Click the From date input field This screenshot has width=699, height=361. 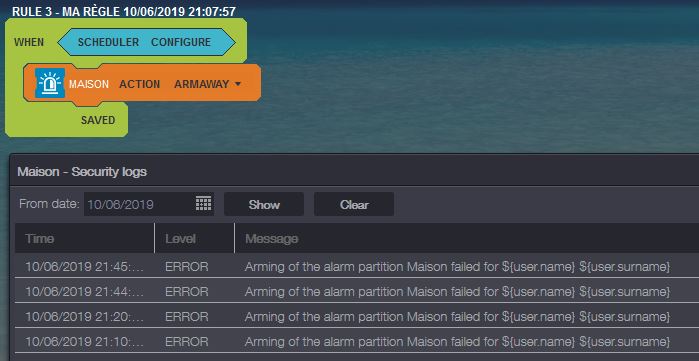(149, 204)
